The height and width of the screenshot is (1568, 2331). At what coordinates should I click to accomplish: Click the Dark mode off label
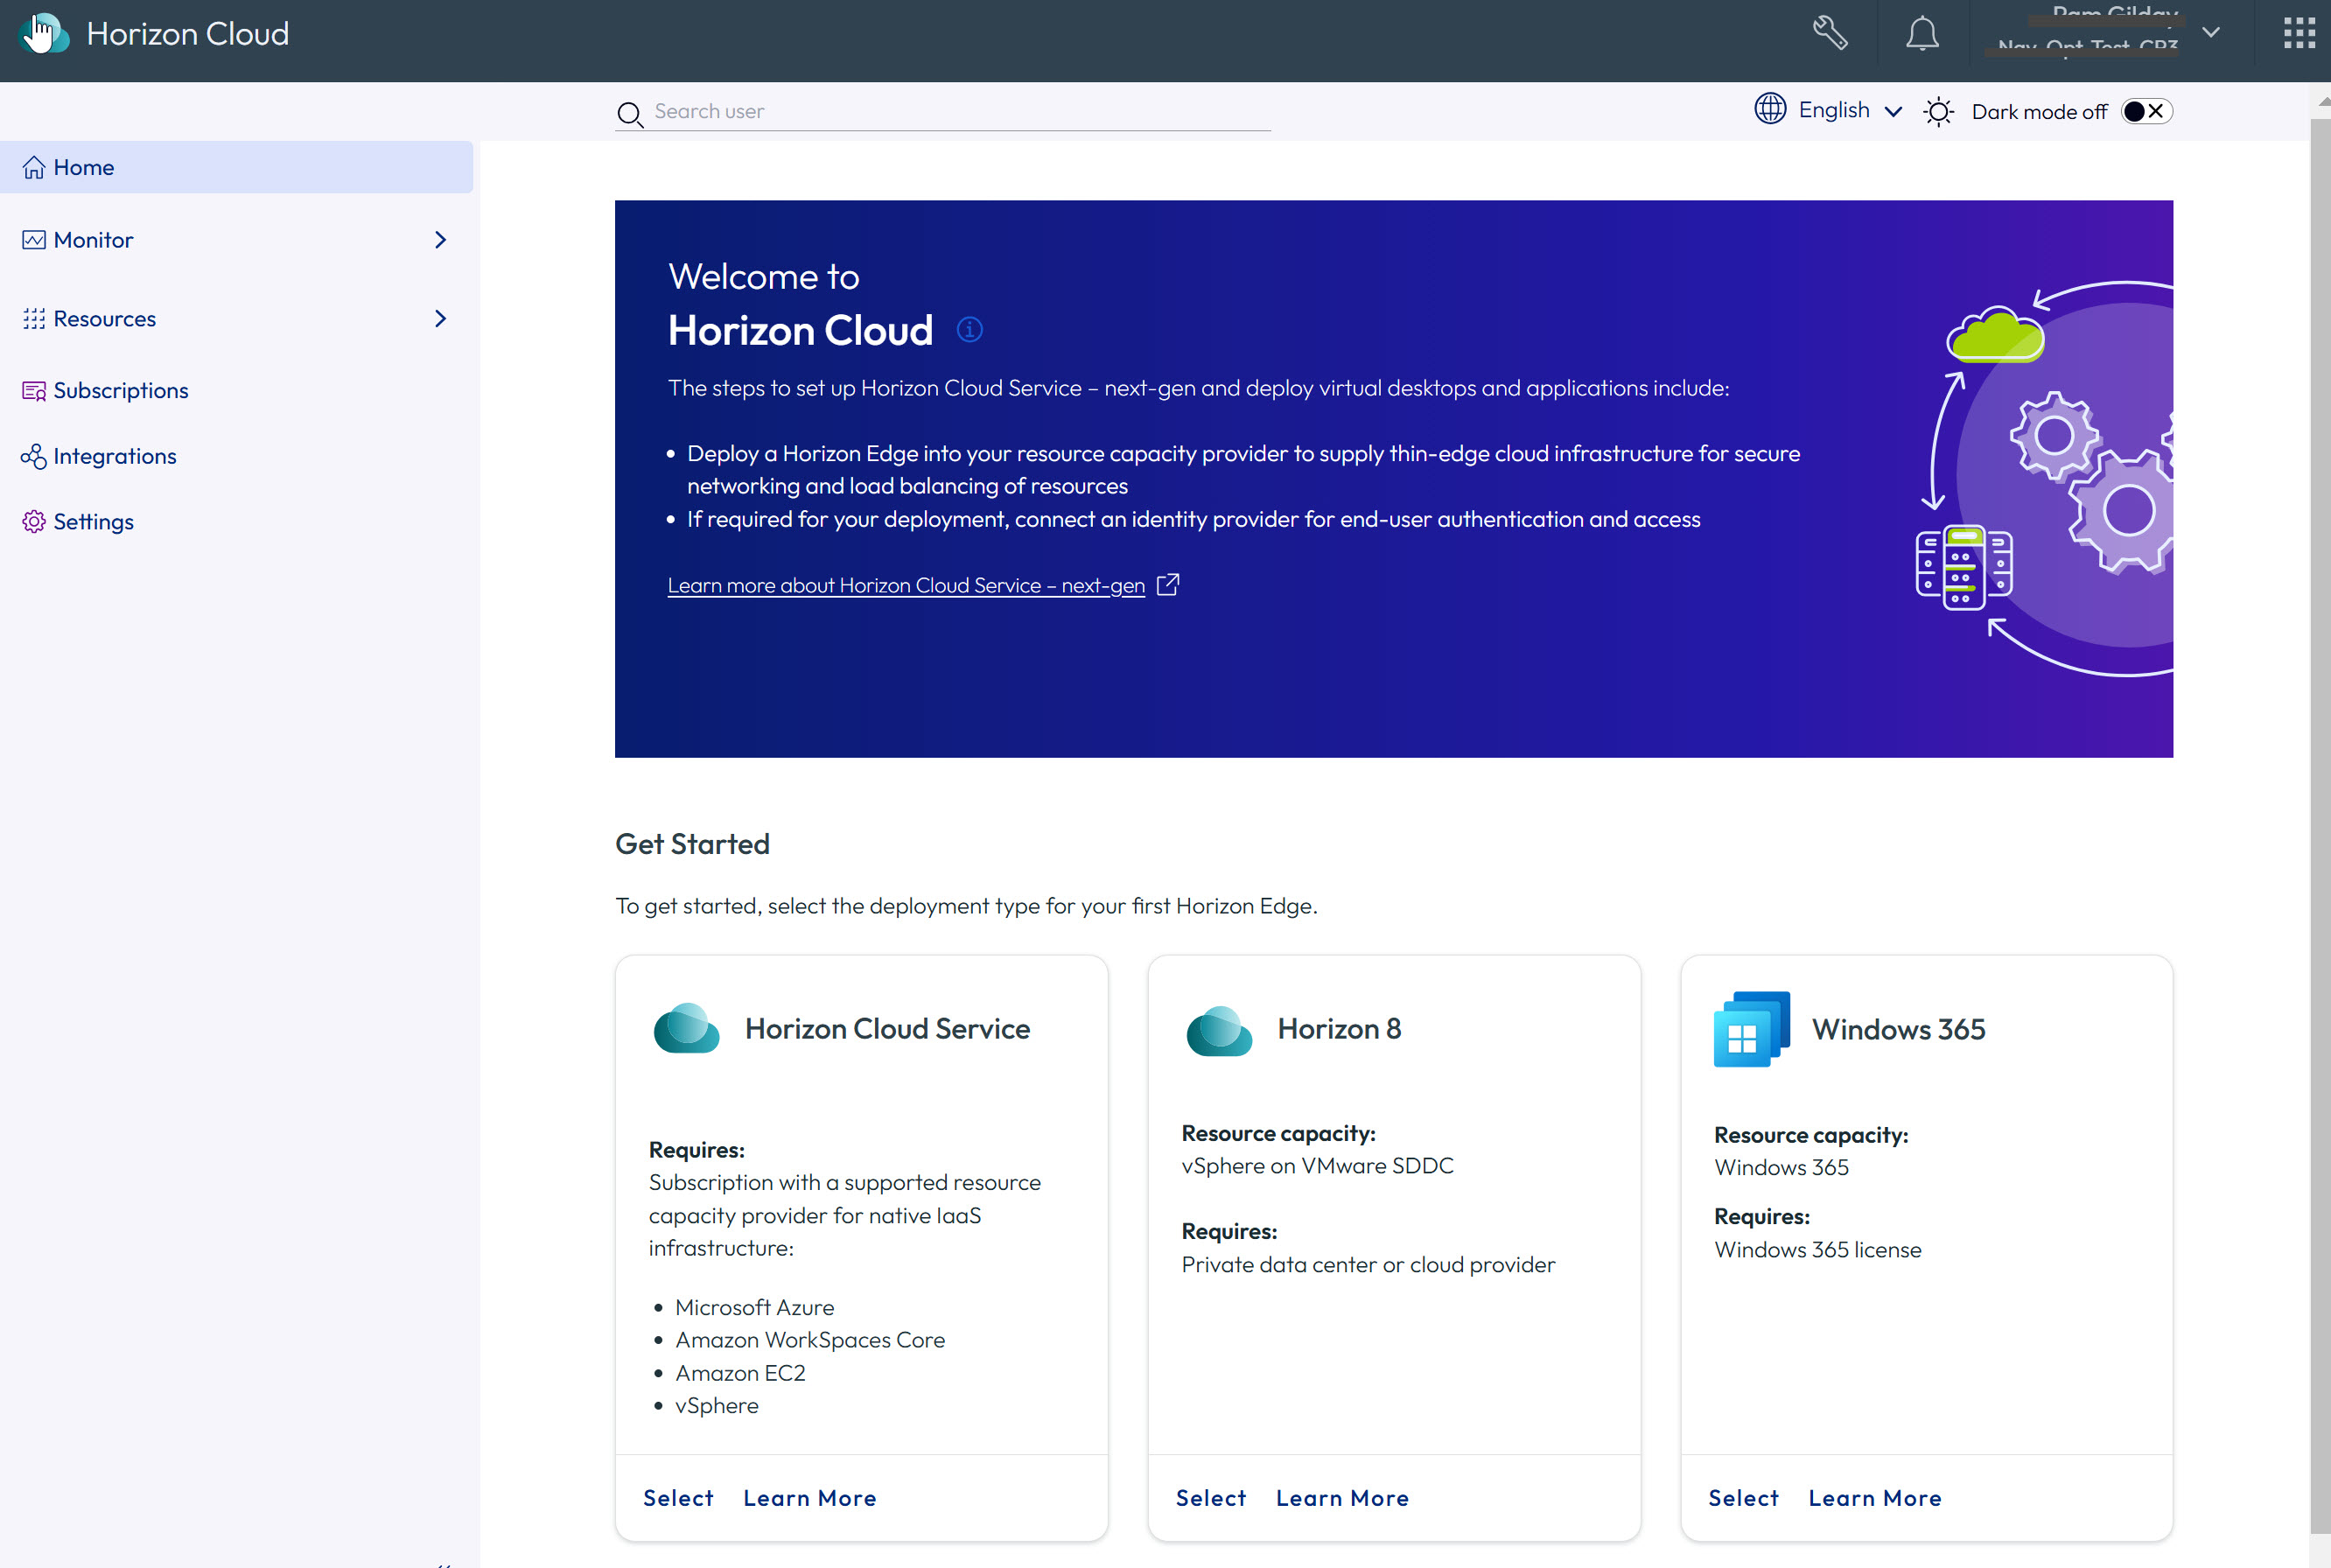tap(2039, 112)
